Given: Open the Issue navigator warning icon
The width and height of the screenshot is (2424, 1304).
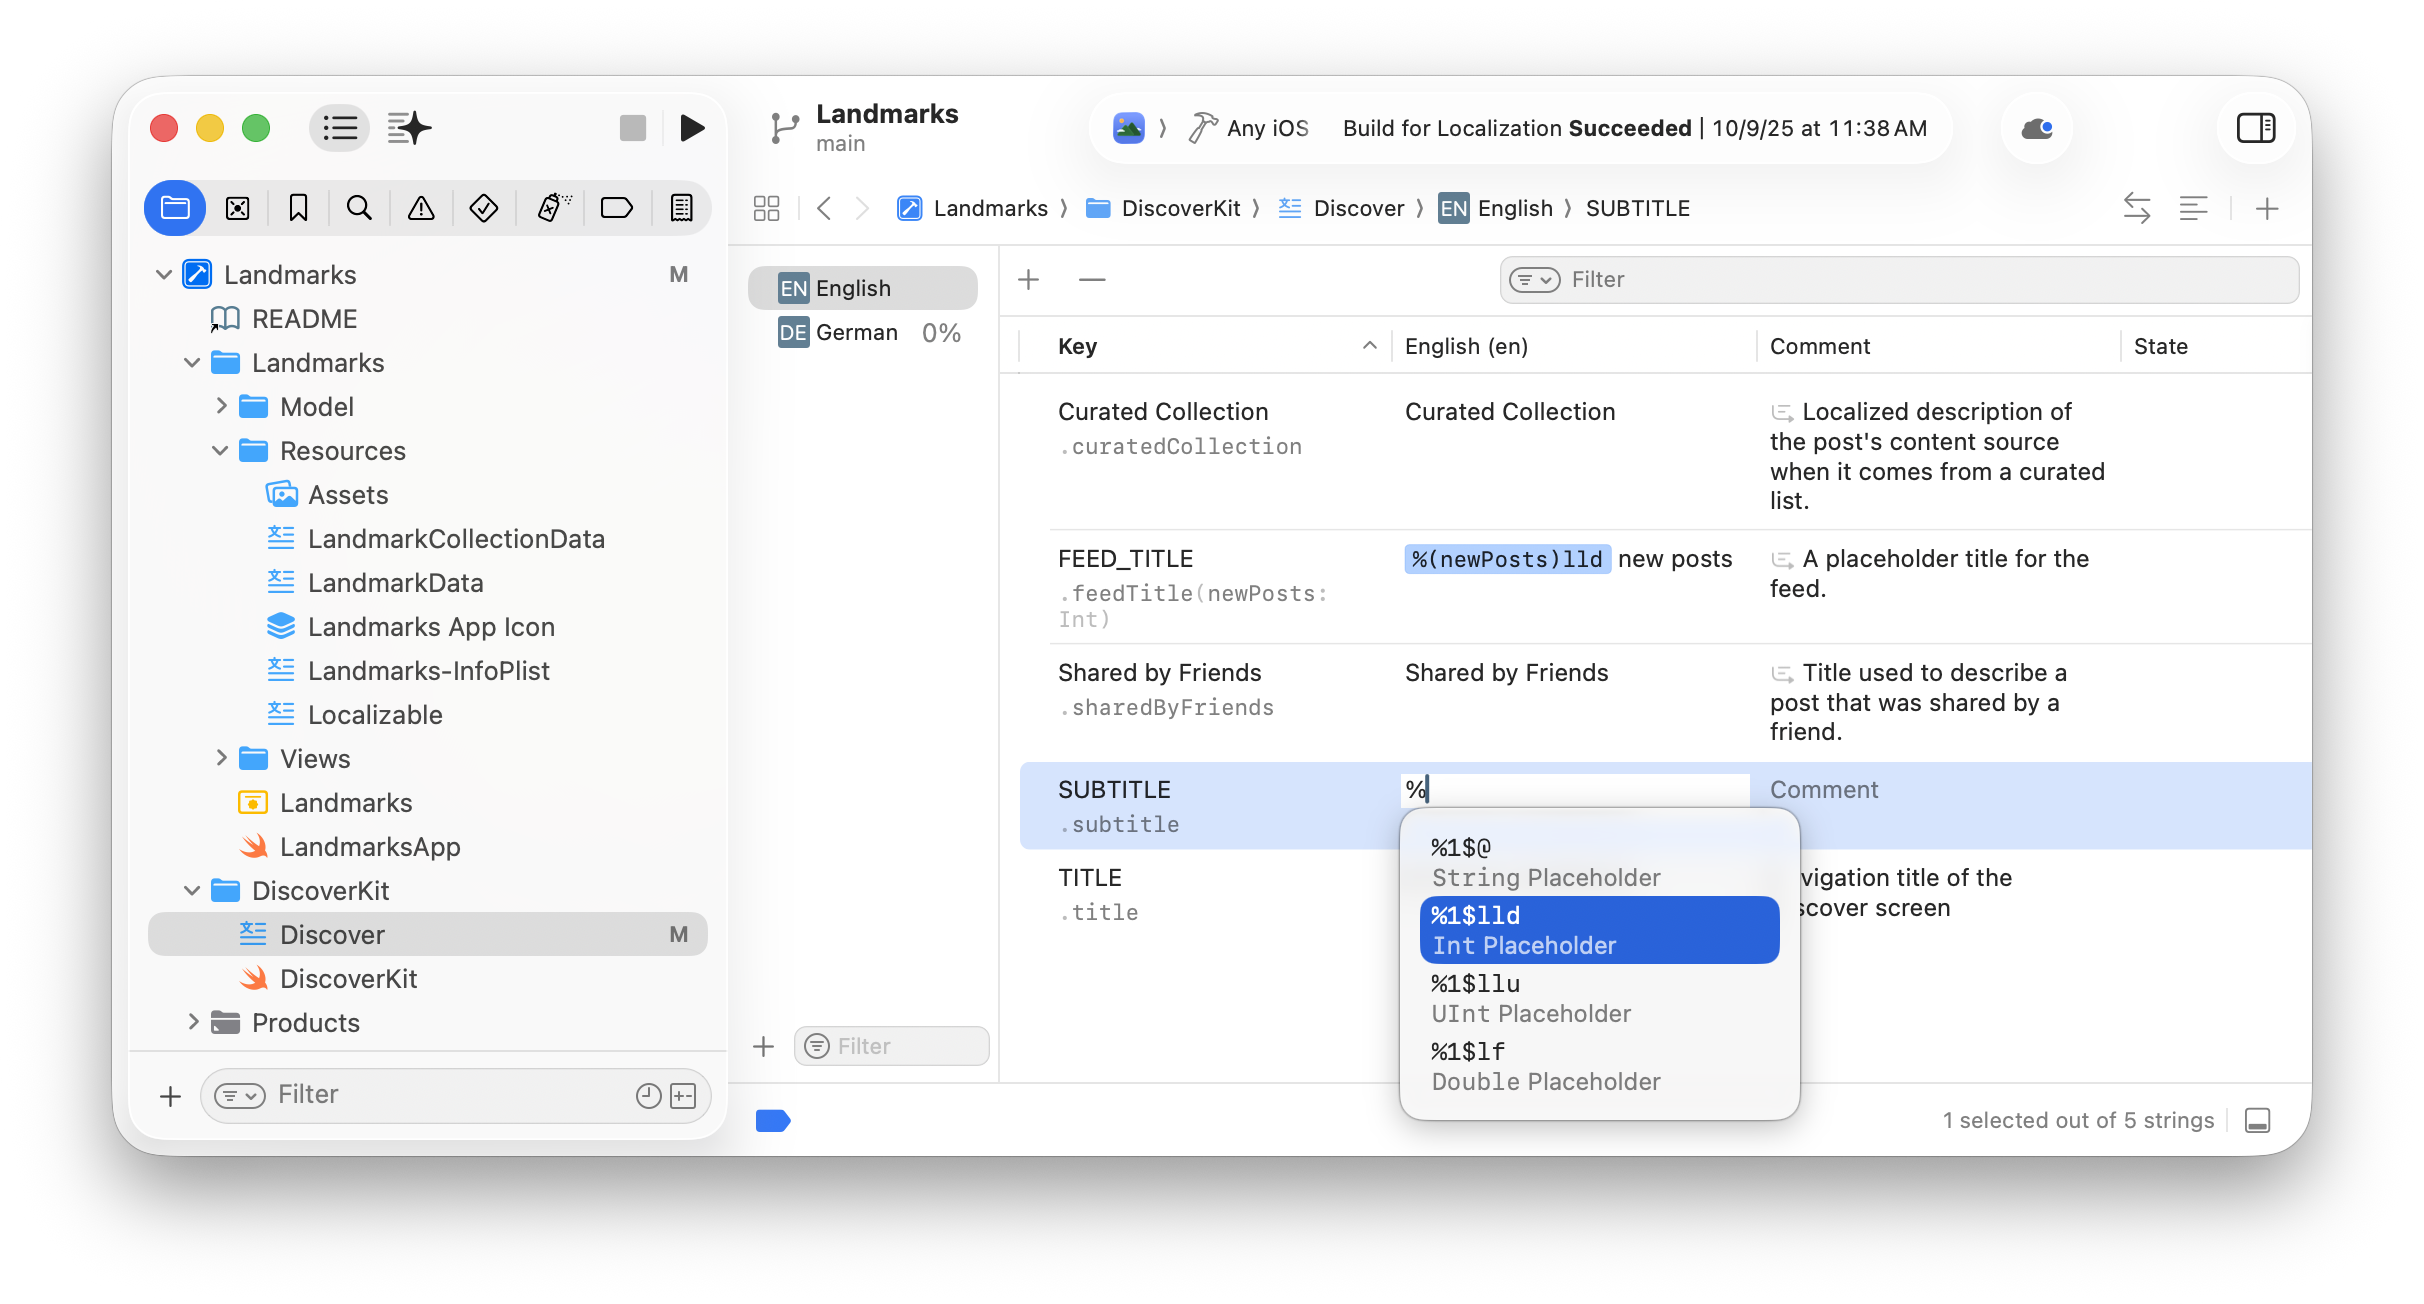Looking at the screenshot, I should coord(421,208).
